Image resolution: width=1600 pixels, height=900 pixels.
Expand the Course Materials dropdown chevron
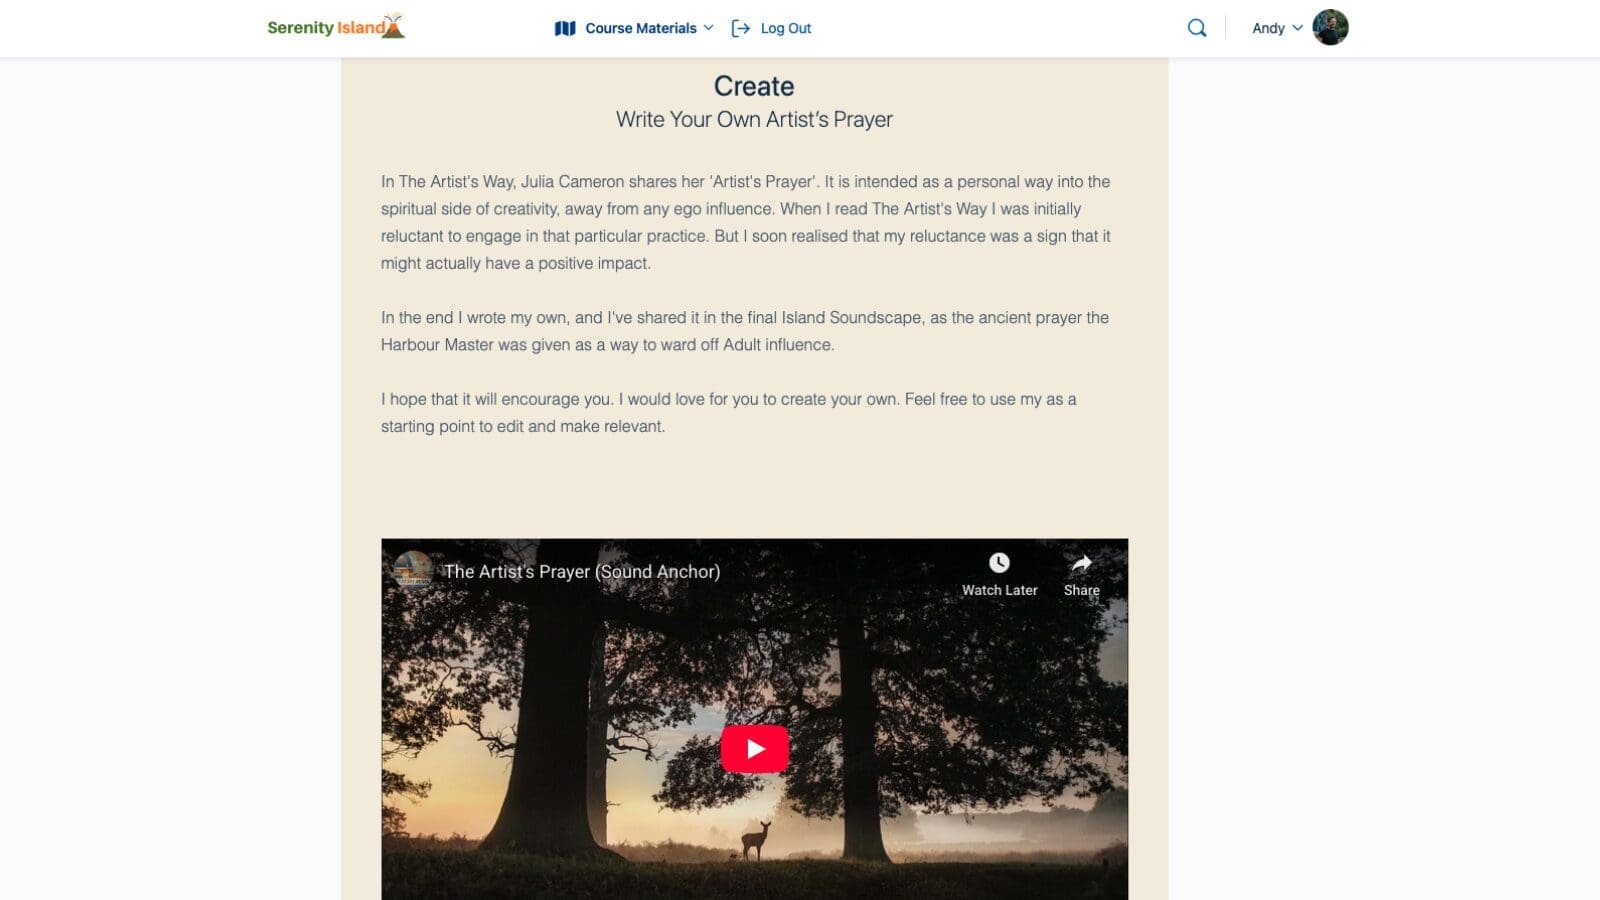pyautogui.click(x=708, y=28)
